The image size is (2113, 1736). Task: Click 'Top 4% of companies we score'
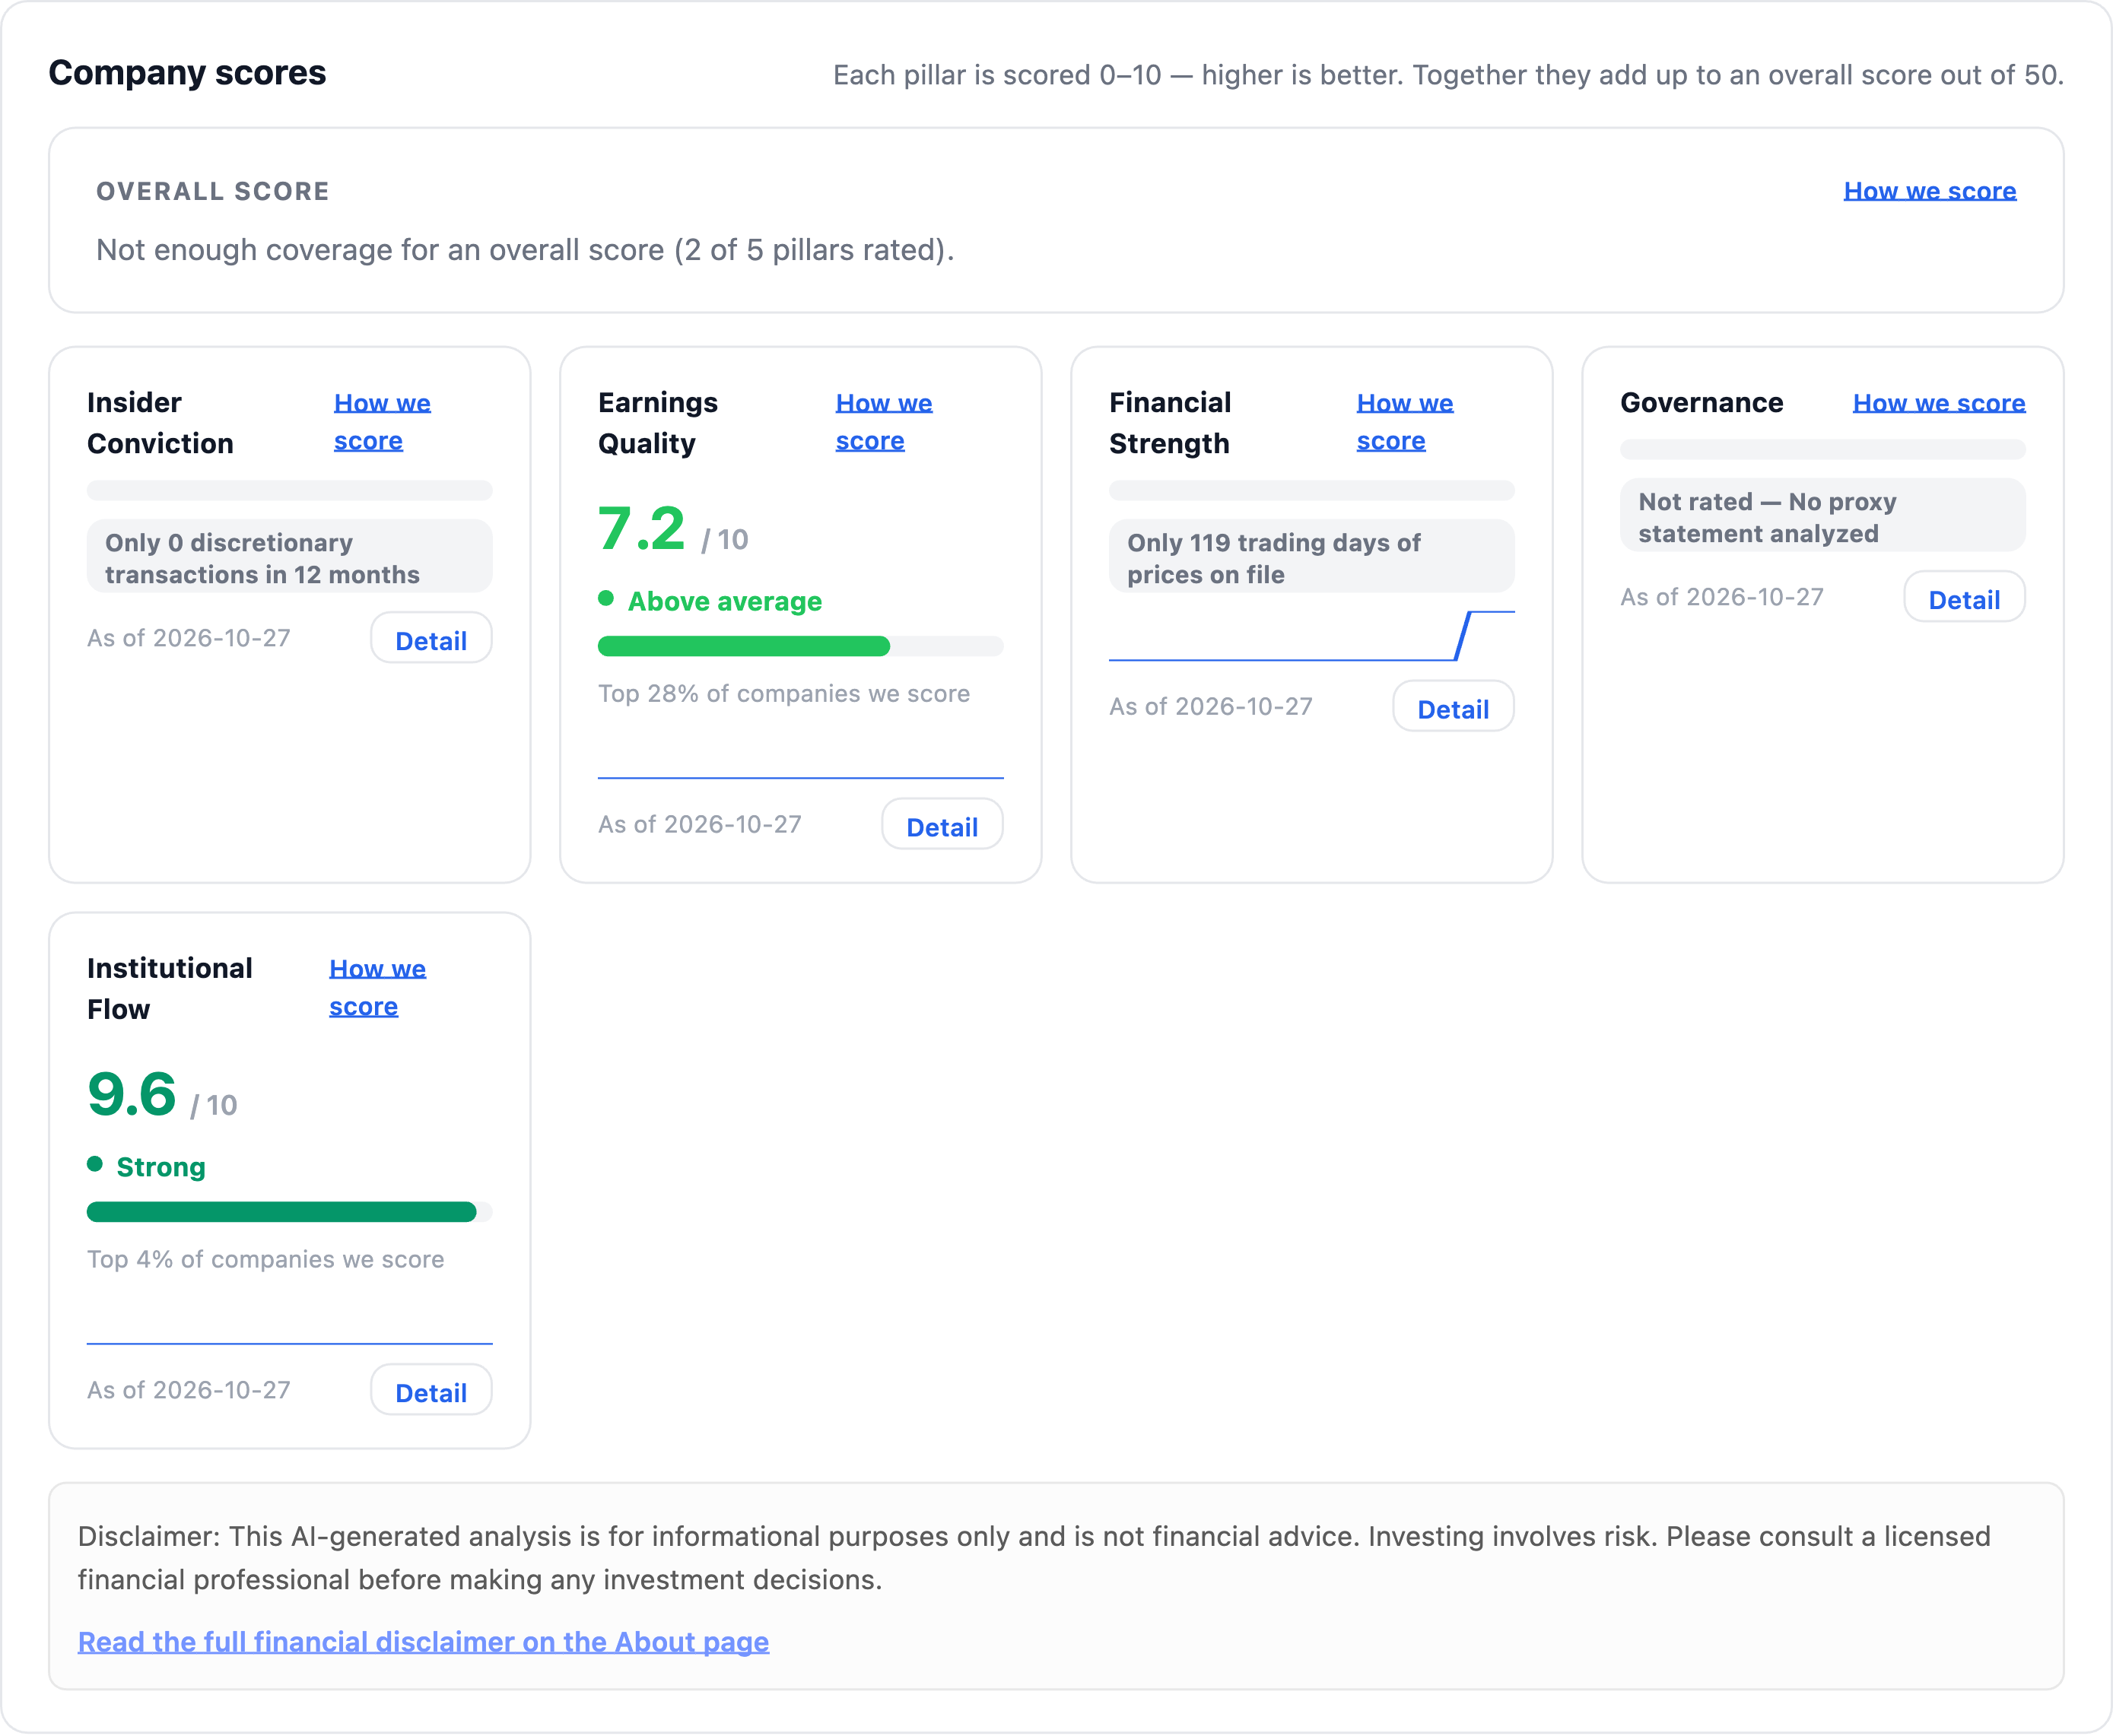click(265, 1259)
